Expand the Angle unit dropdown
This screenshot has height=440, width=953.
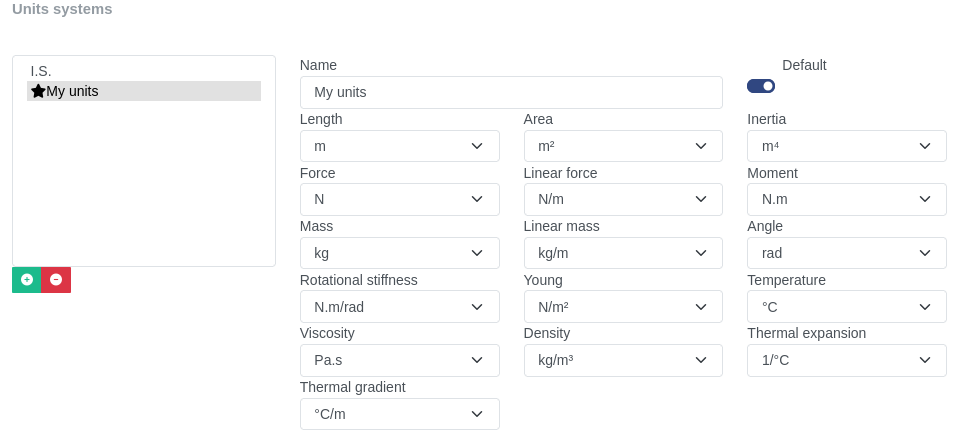click(x=846, y=253)
